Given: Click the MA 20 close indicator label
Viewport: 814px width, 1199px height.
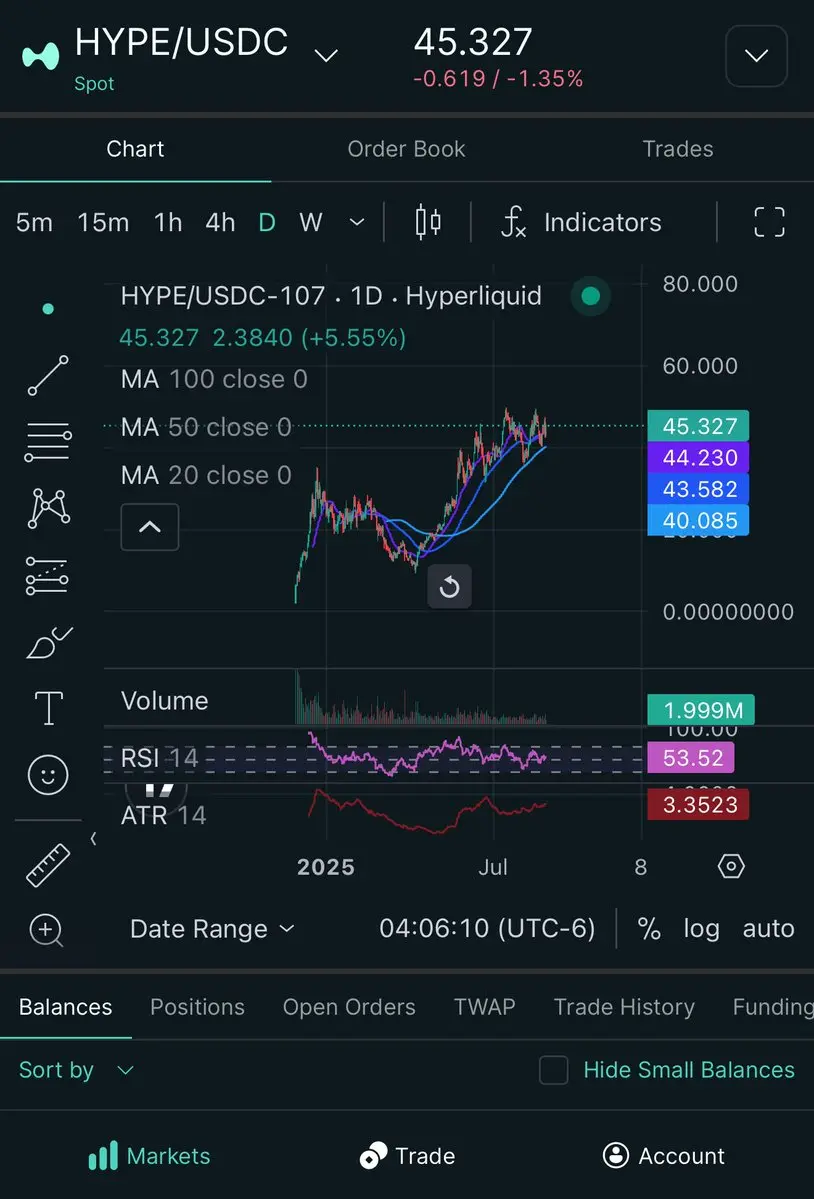Looking at the screenshot, I should pyautogui.click(x=206, y=475).
